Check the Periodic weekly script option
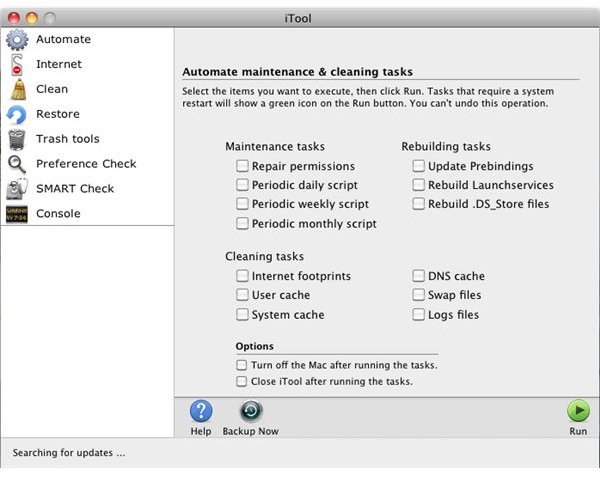 coord(242,204)
